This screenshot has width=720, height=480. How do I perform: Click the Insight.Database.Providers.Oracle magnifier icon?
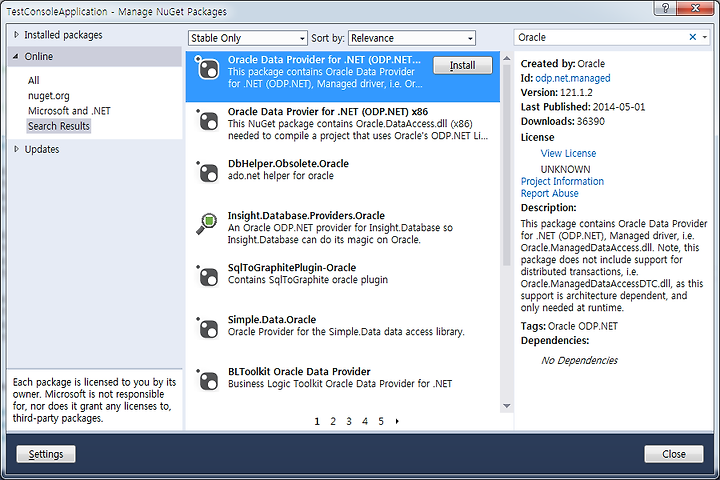(207, 224)
